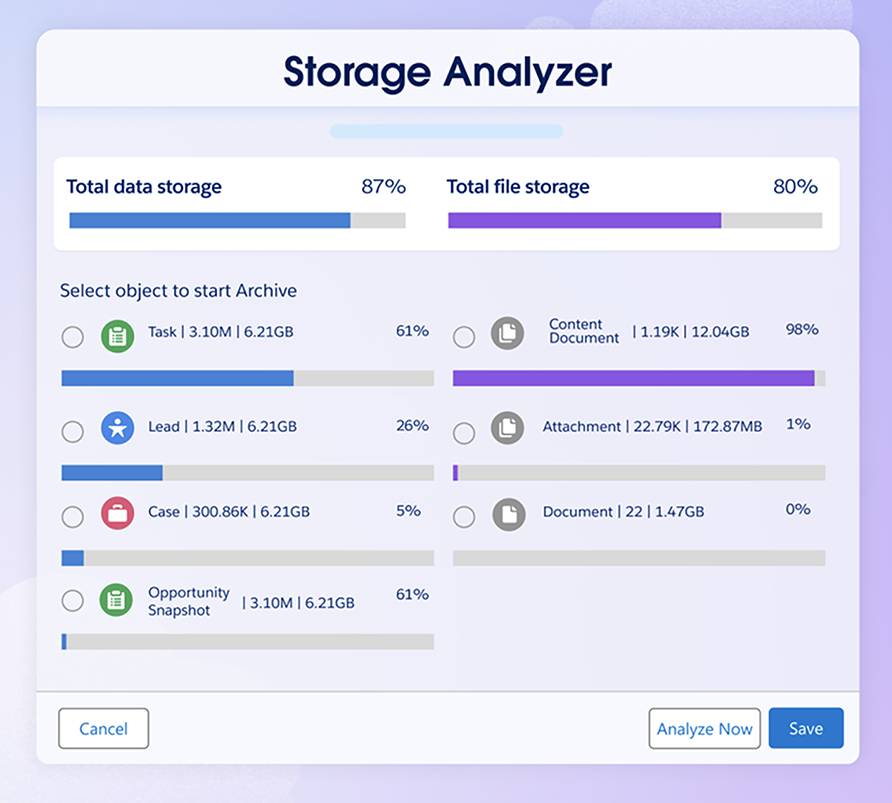Click the 'Content Document' label text
Image resolution: width=892 pixels, height=803 pixels.
pos(584,331)
